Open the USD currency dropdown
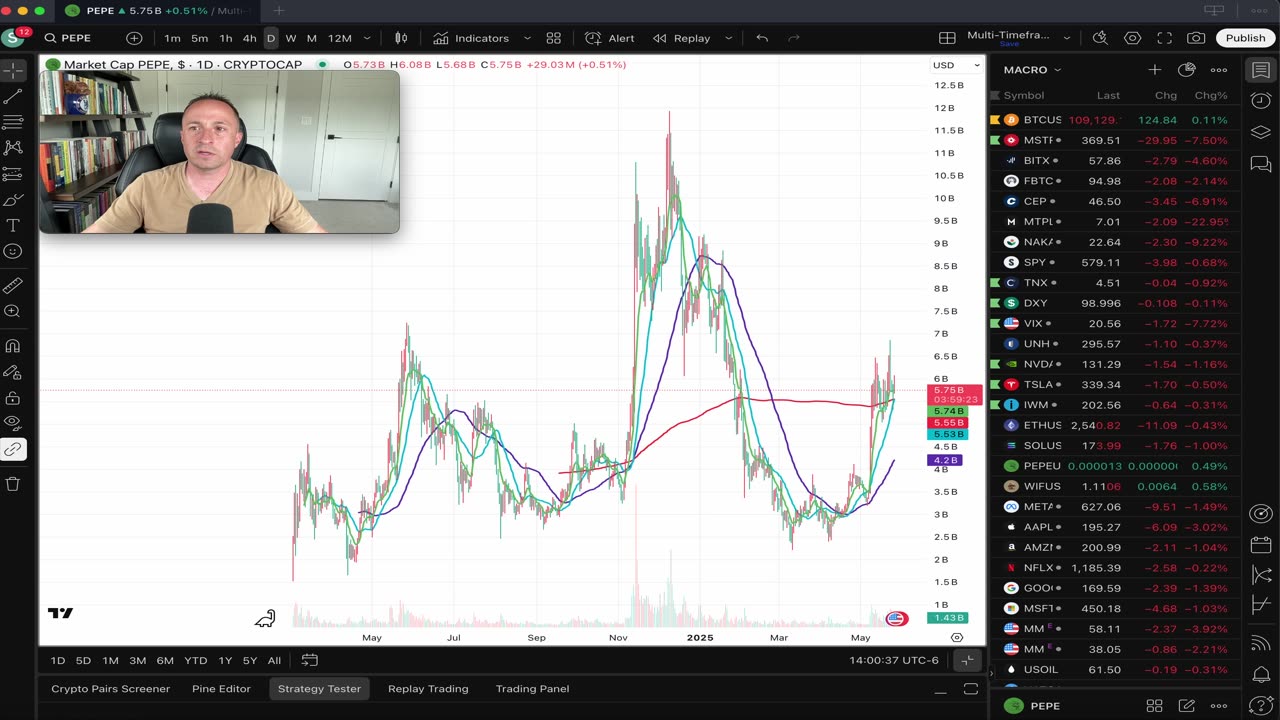Viewport: 1280px width, 720px height. pyautogui.click(x=957, y=65)
